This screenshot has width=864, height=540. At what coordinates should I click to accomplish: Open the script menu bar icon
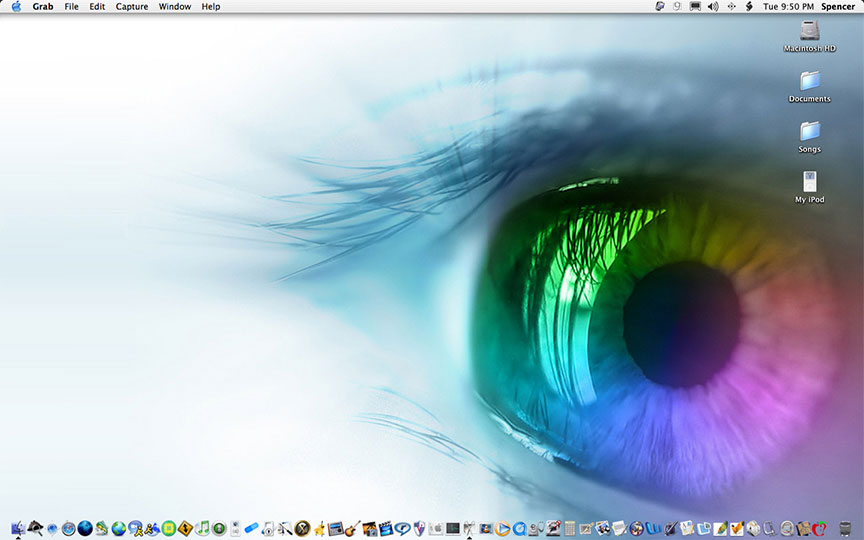(749, 7)
